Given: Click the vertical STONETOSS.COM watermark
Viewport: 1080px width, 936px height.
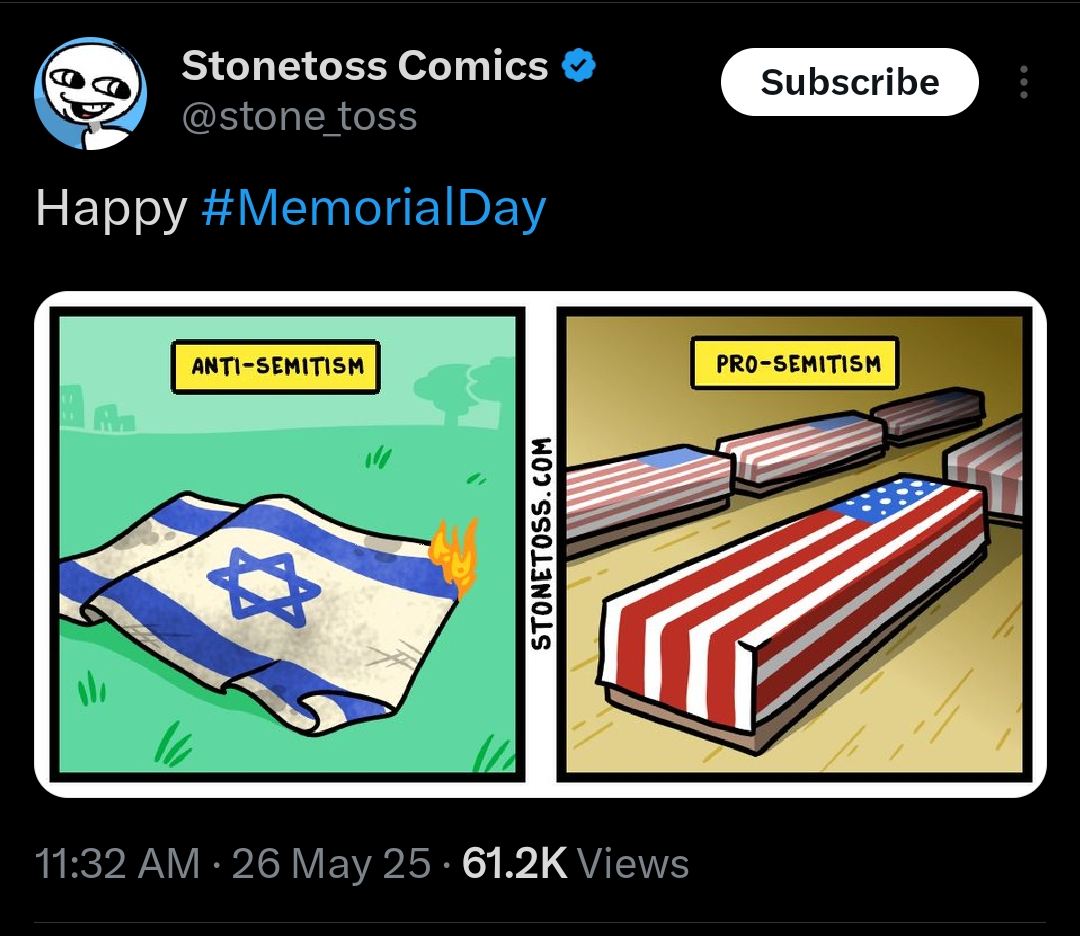Looking at the screenshot, I should click(541, 543).
